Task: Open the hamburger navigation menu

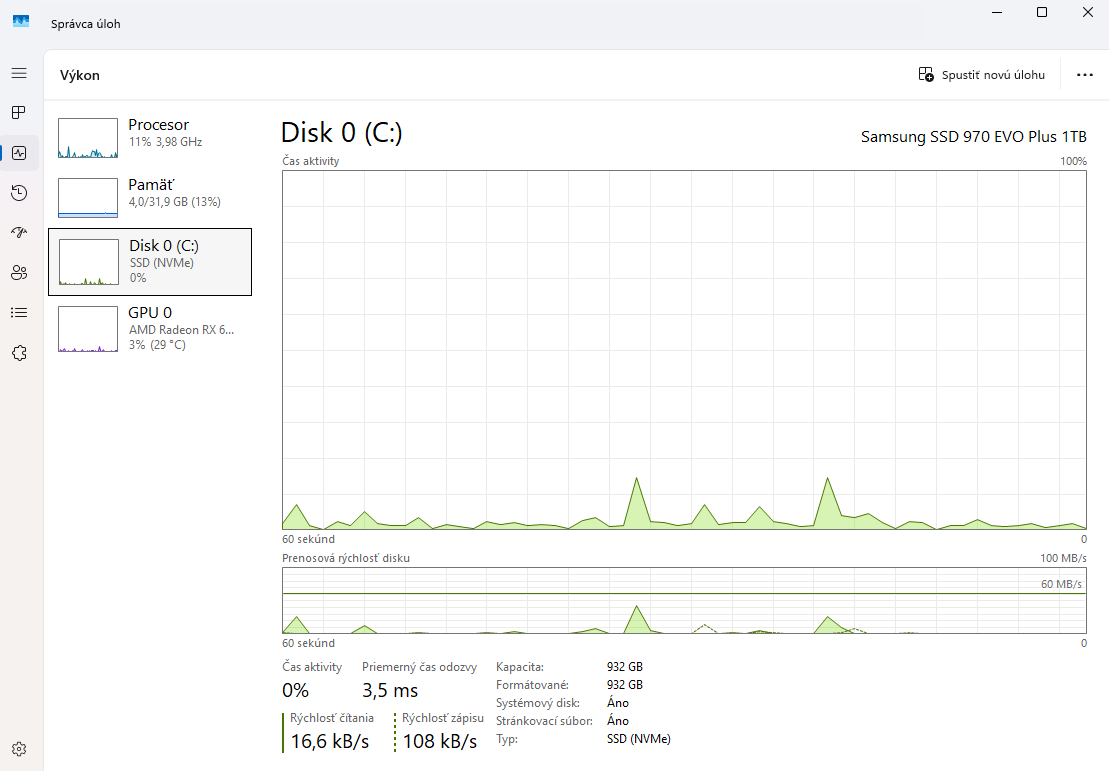Action: coord(19,74)
